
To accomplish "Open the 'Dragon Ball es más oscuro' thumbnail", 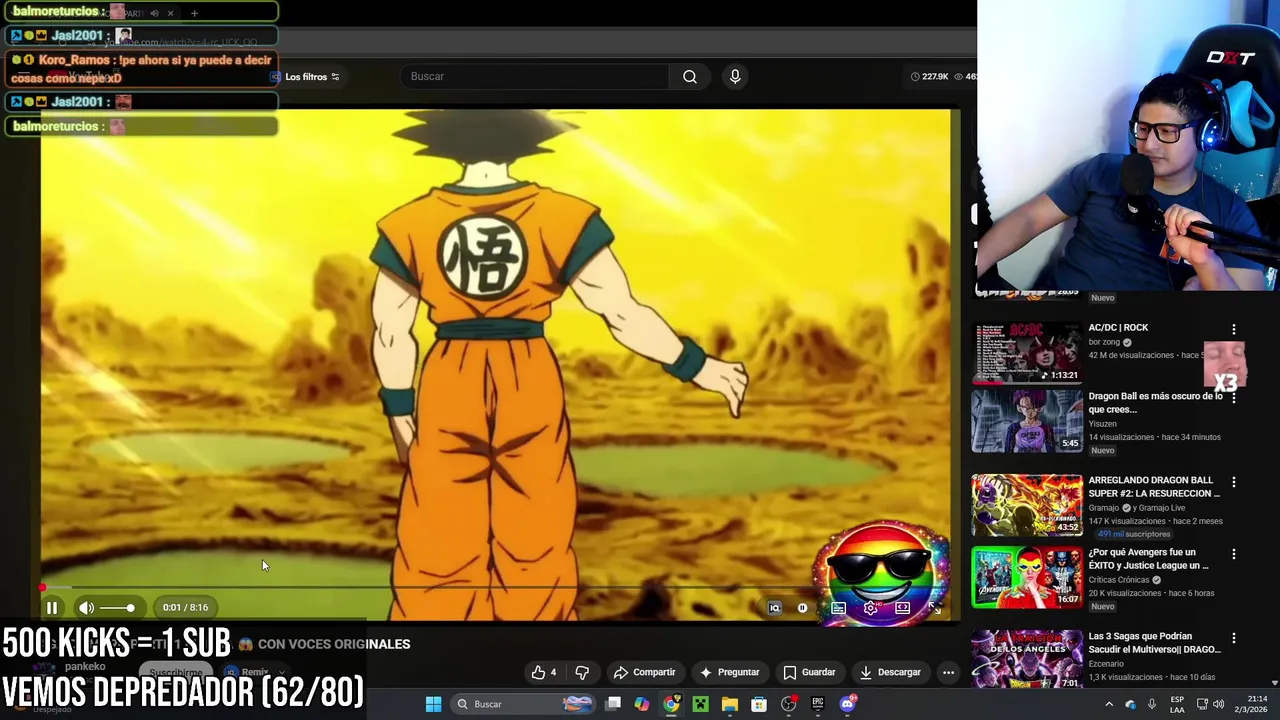I will 1027,421.
